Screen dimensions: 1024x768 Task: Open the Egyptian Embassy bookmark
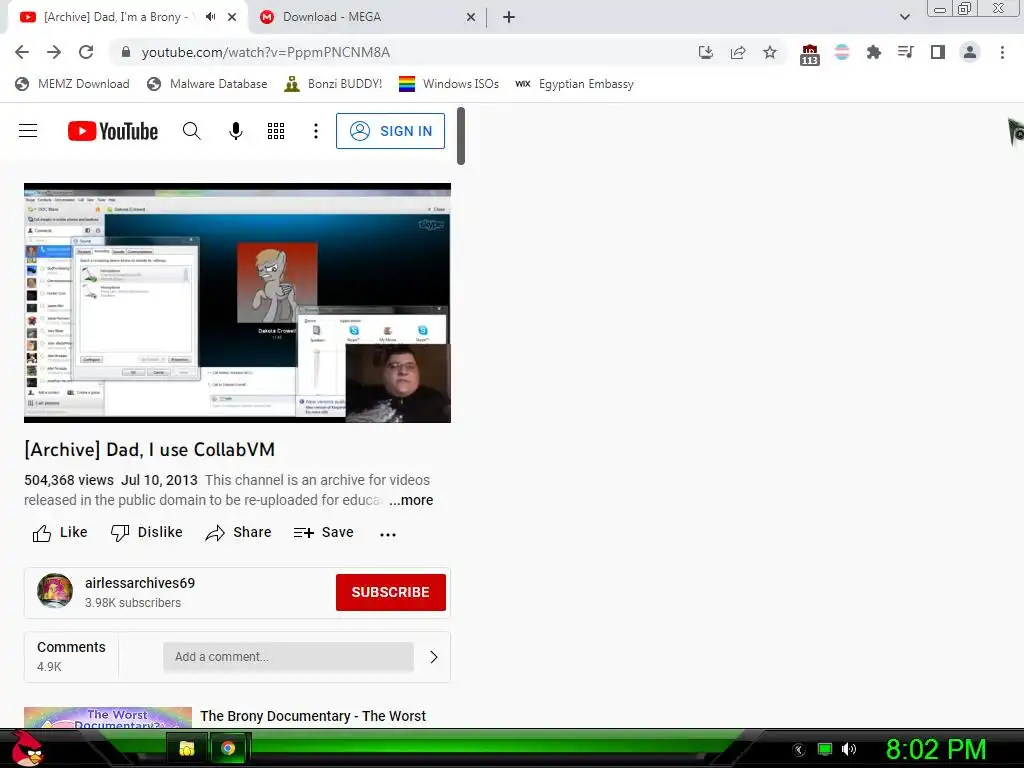(x=575, y=84)
